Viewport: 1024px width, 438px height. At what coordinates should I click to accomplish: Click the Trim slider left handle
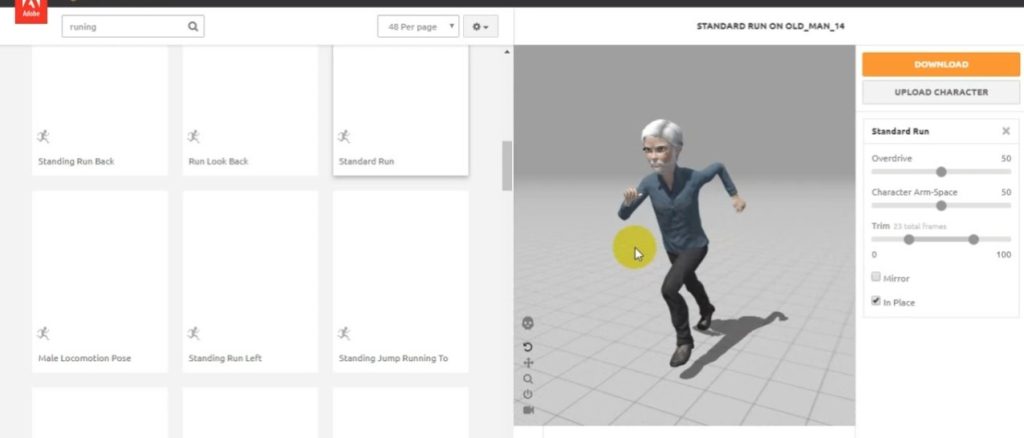tap(908, 240)
